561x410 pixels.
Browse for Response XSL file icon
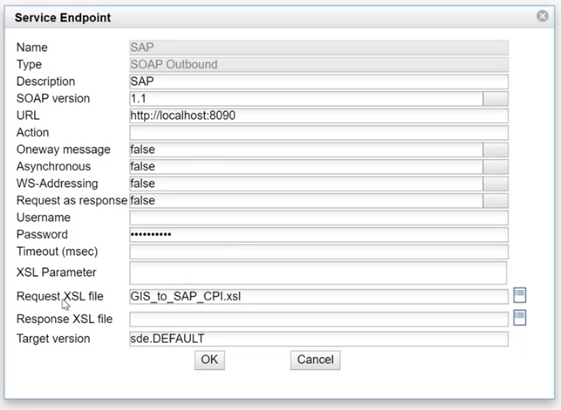[519, 318]
